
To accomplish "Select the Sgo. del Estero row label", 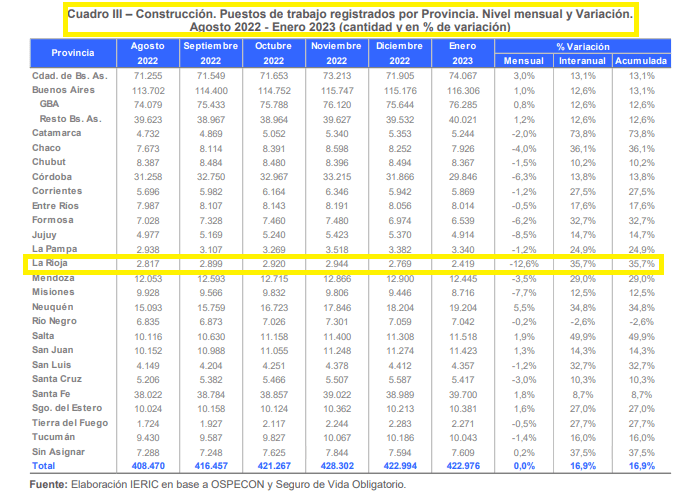I will pos(67,408).
